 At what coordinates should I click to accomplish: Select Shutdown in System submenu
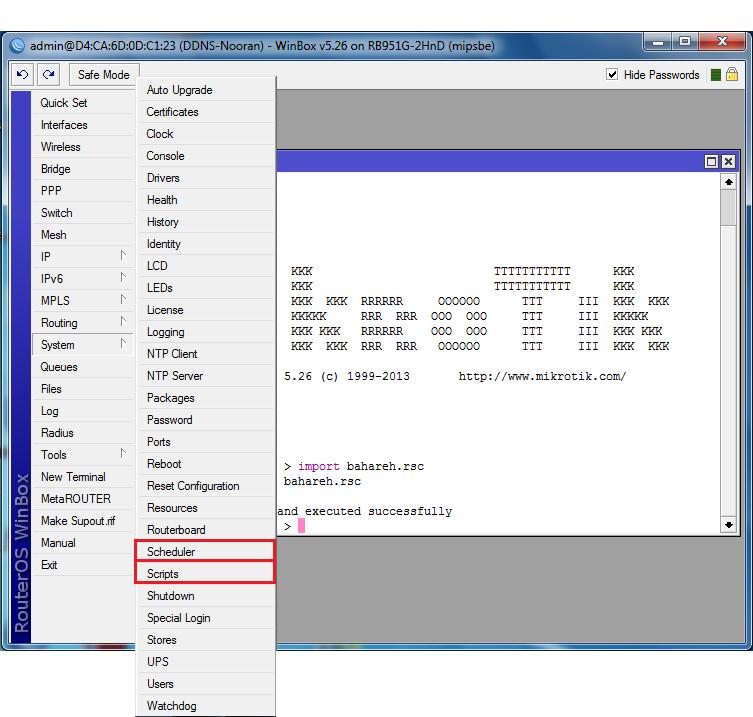(206, 596)
